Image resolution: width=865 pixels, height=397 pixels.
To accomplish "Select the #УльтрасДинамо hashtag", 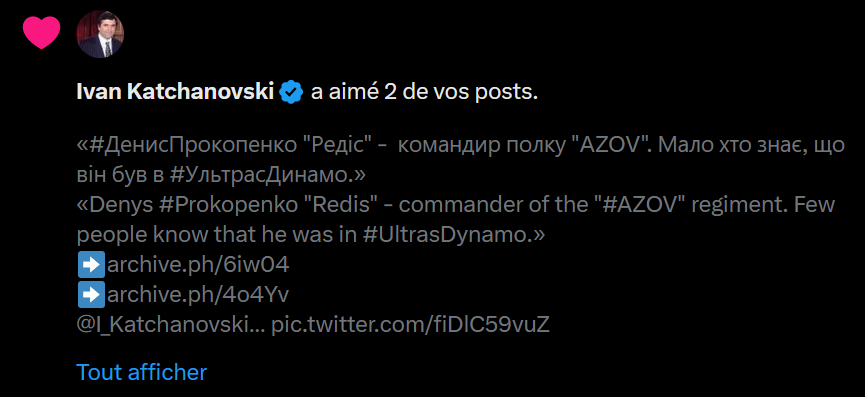I will click(261, 176).
